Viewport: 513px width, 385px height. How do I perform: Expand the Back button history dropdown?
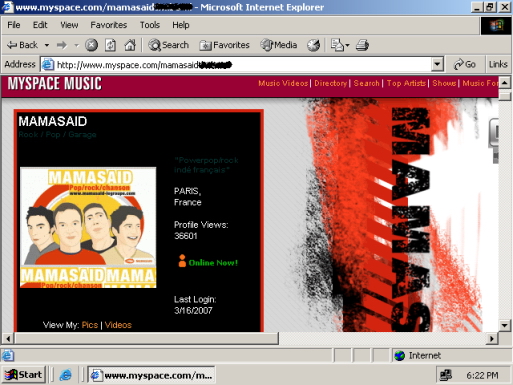(x=47, y=45)
